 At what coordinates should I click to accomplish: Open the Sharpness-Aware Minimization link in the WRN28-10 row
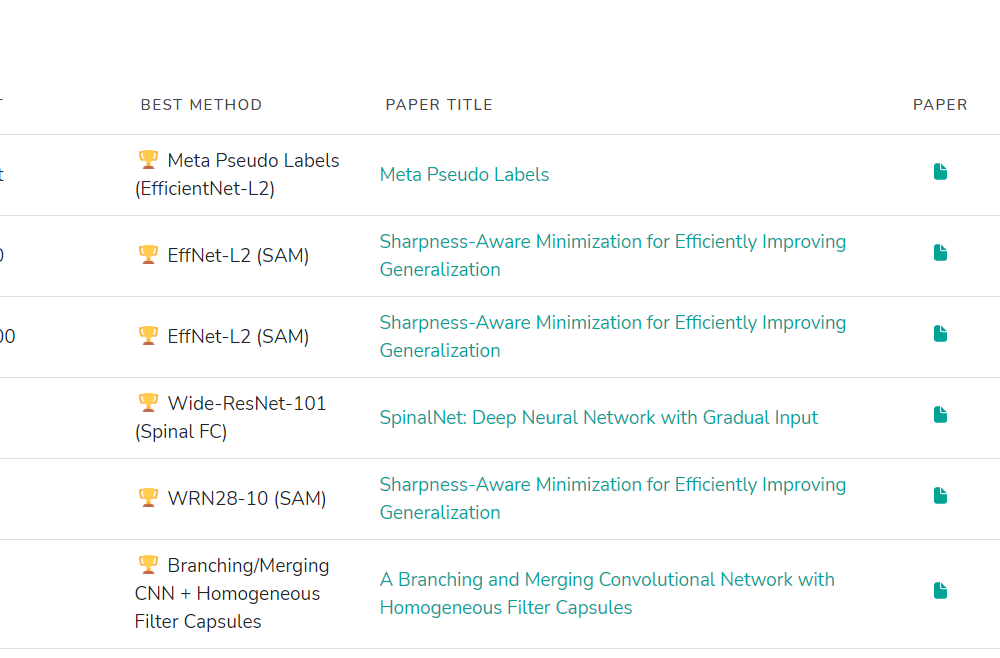pyautogui.click(x=612, y=485)
